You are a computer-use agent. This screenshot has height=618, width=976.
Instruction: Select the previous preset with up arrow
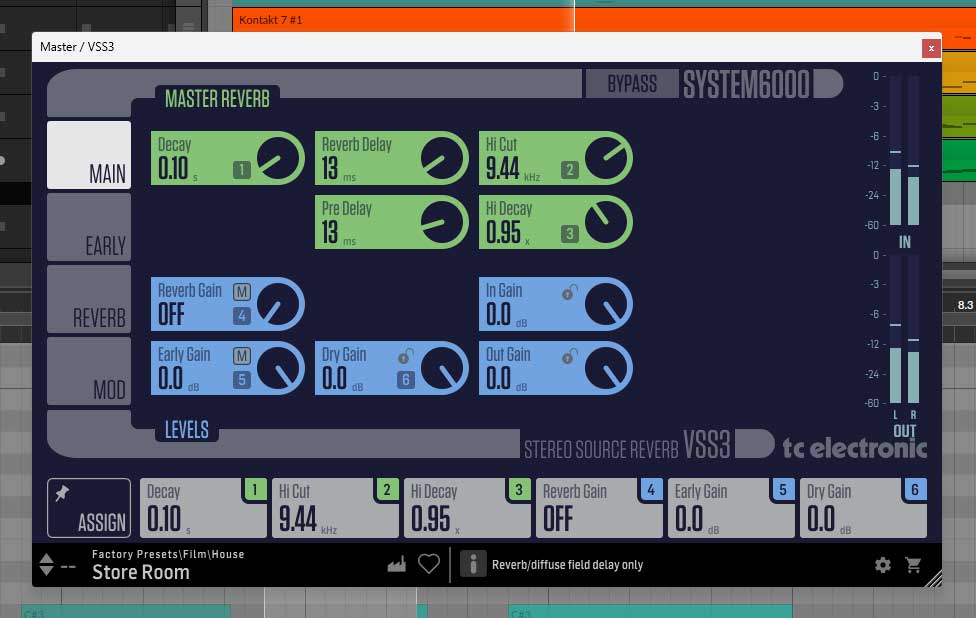click(47, 558)
